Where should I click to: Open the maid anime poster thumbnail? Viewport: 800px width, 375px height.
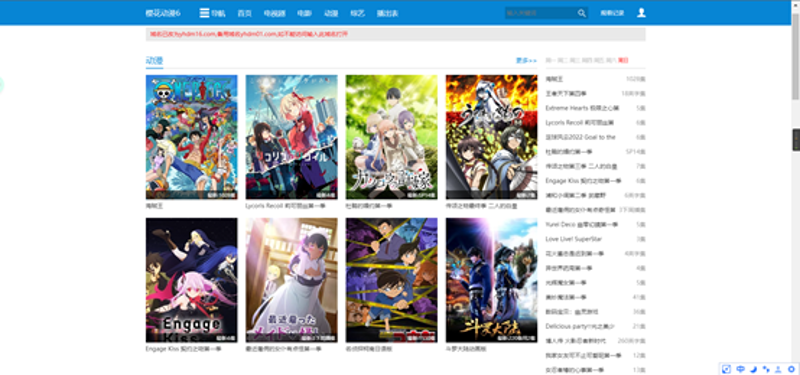[291, 280]
